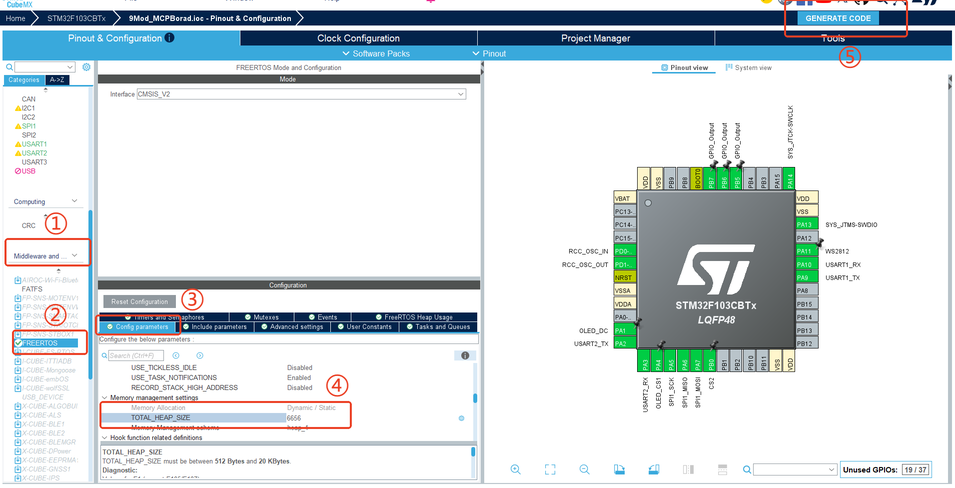Image resolution: width=955 pixels, height=488 pixels.
Task: Switch to System view
Action: point(749,68)
